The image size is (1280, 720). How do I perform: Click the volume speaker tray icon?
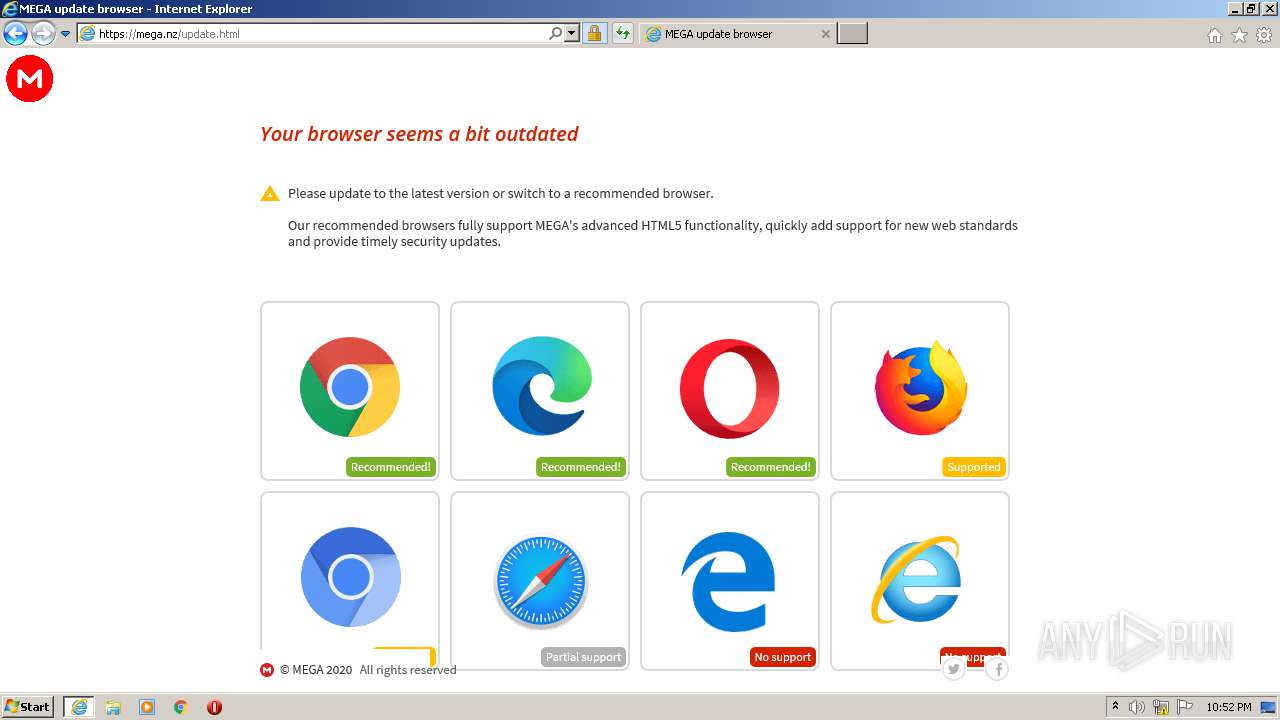(1137, 707)
